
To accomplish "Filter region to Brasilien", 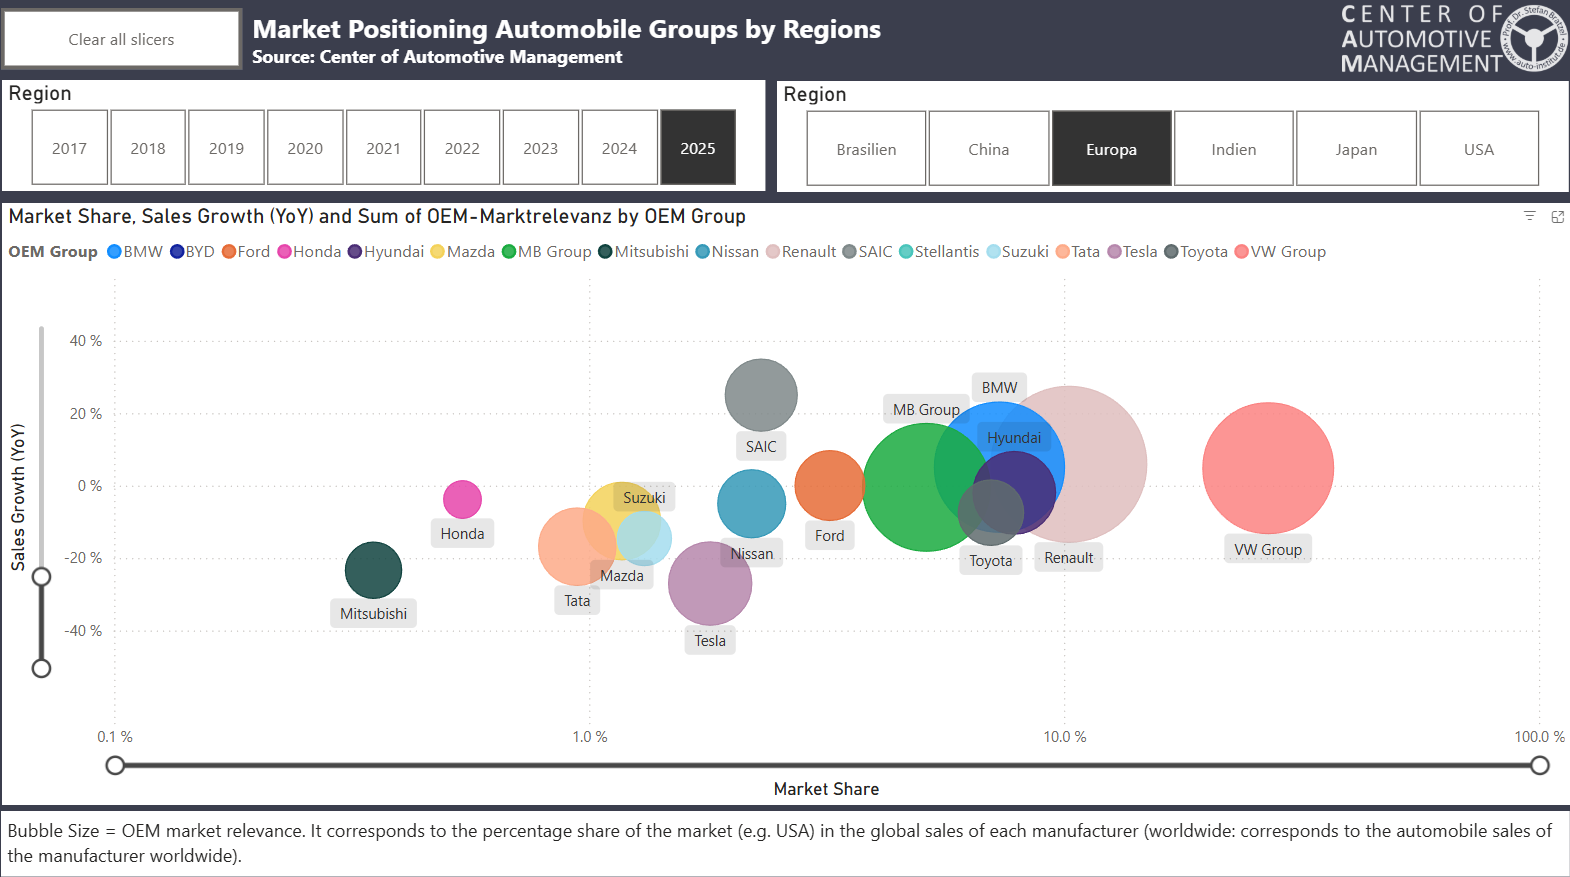I will tap(866, 149).
